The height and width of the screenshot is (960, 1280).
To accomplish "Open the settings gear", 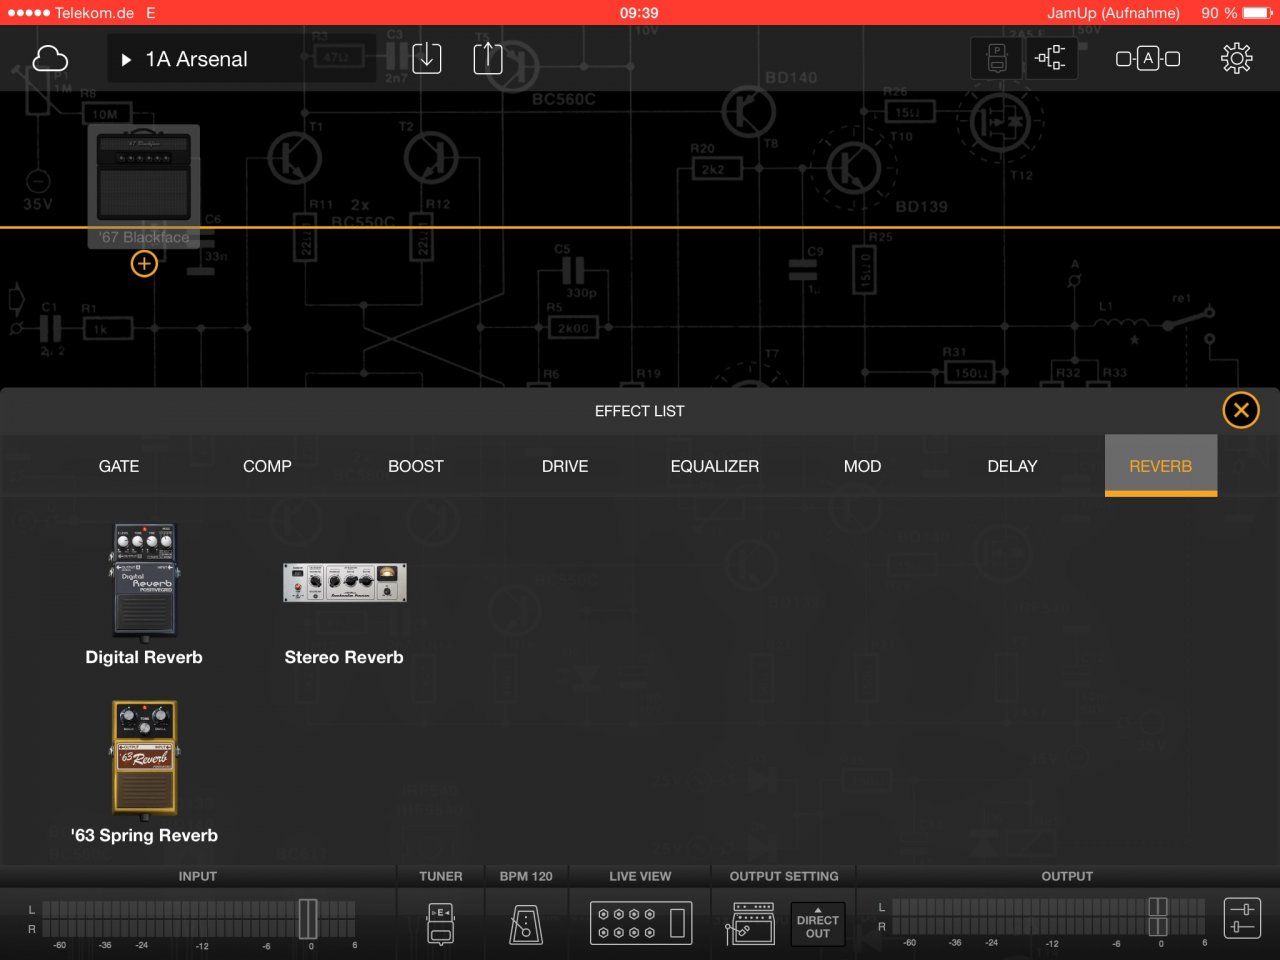I will [x=1237, y=59].
